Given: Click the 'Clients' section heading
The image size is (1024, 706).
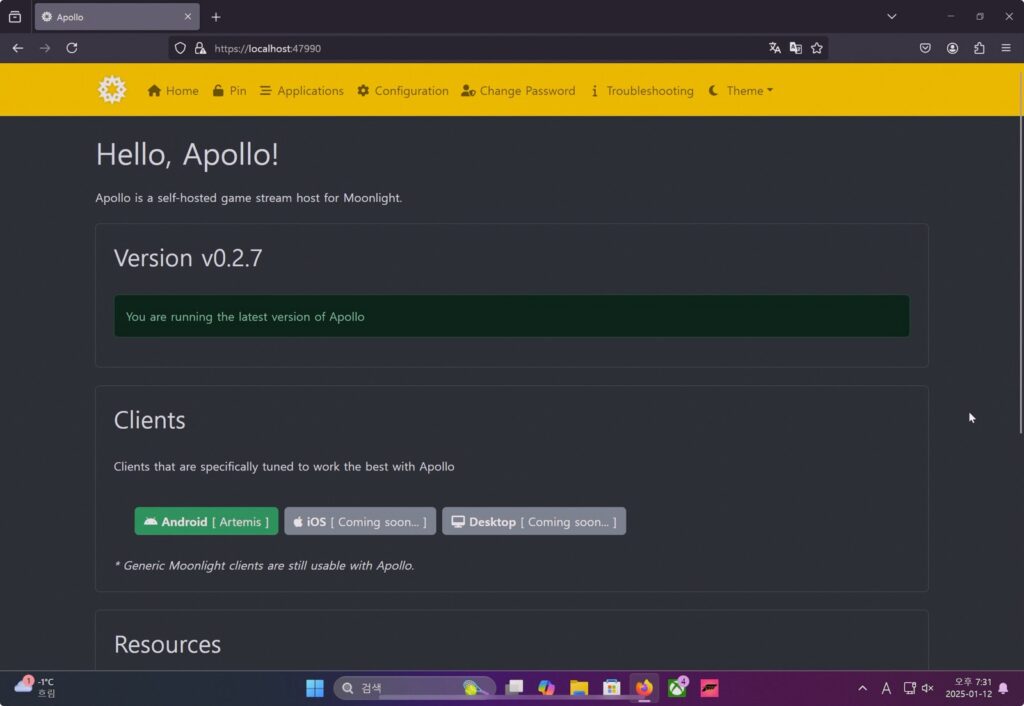Looking at the screenshot, I should tap(150, 420).
